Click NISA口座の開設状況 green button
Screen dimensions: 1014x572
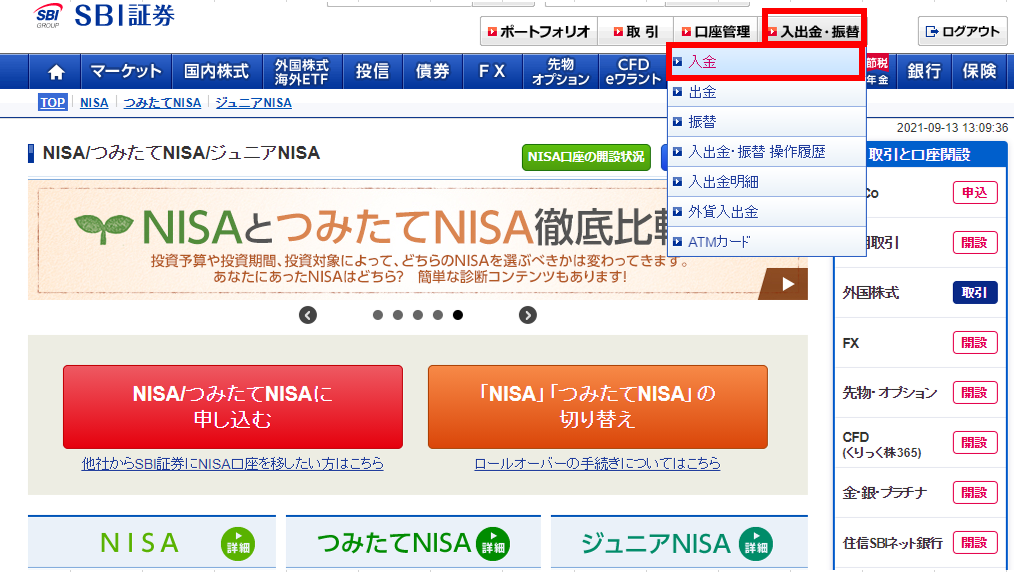tap(586, 157)
